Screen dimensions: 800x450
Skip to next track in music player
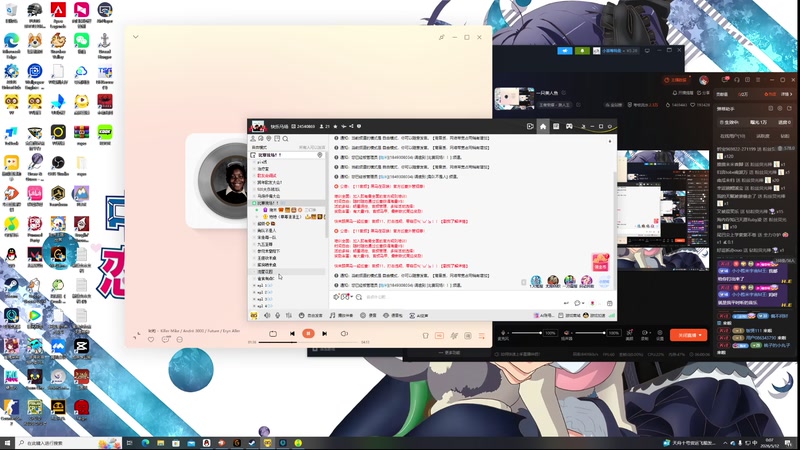coord(324,334)
